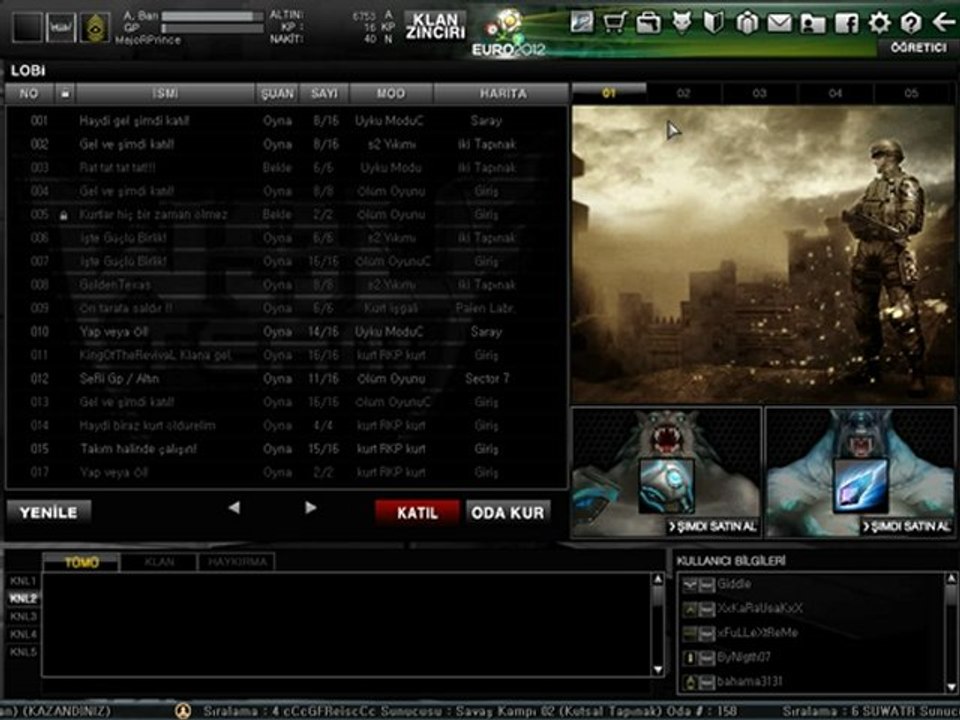Switch to banner tab 01

click(609, 93)
